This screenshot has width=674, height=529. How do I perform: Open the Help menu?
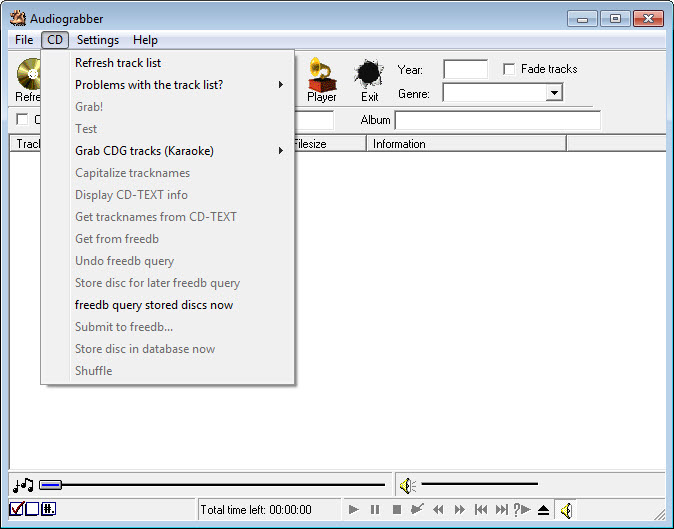(x=145, y=40)
